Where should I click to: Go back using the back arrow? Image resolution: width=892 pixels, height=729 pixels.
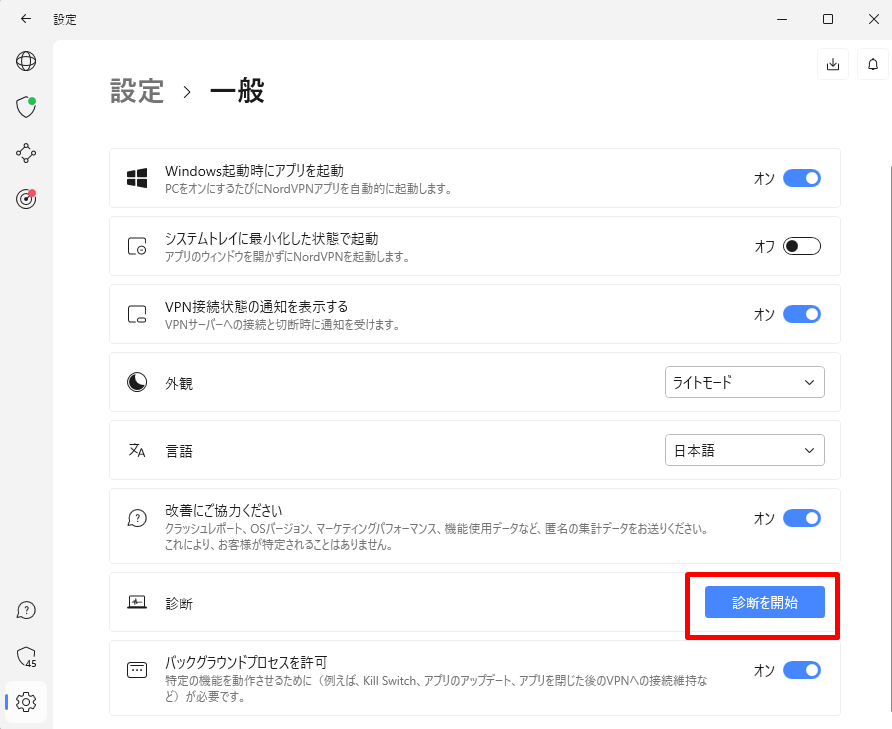point(26,19)
